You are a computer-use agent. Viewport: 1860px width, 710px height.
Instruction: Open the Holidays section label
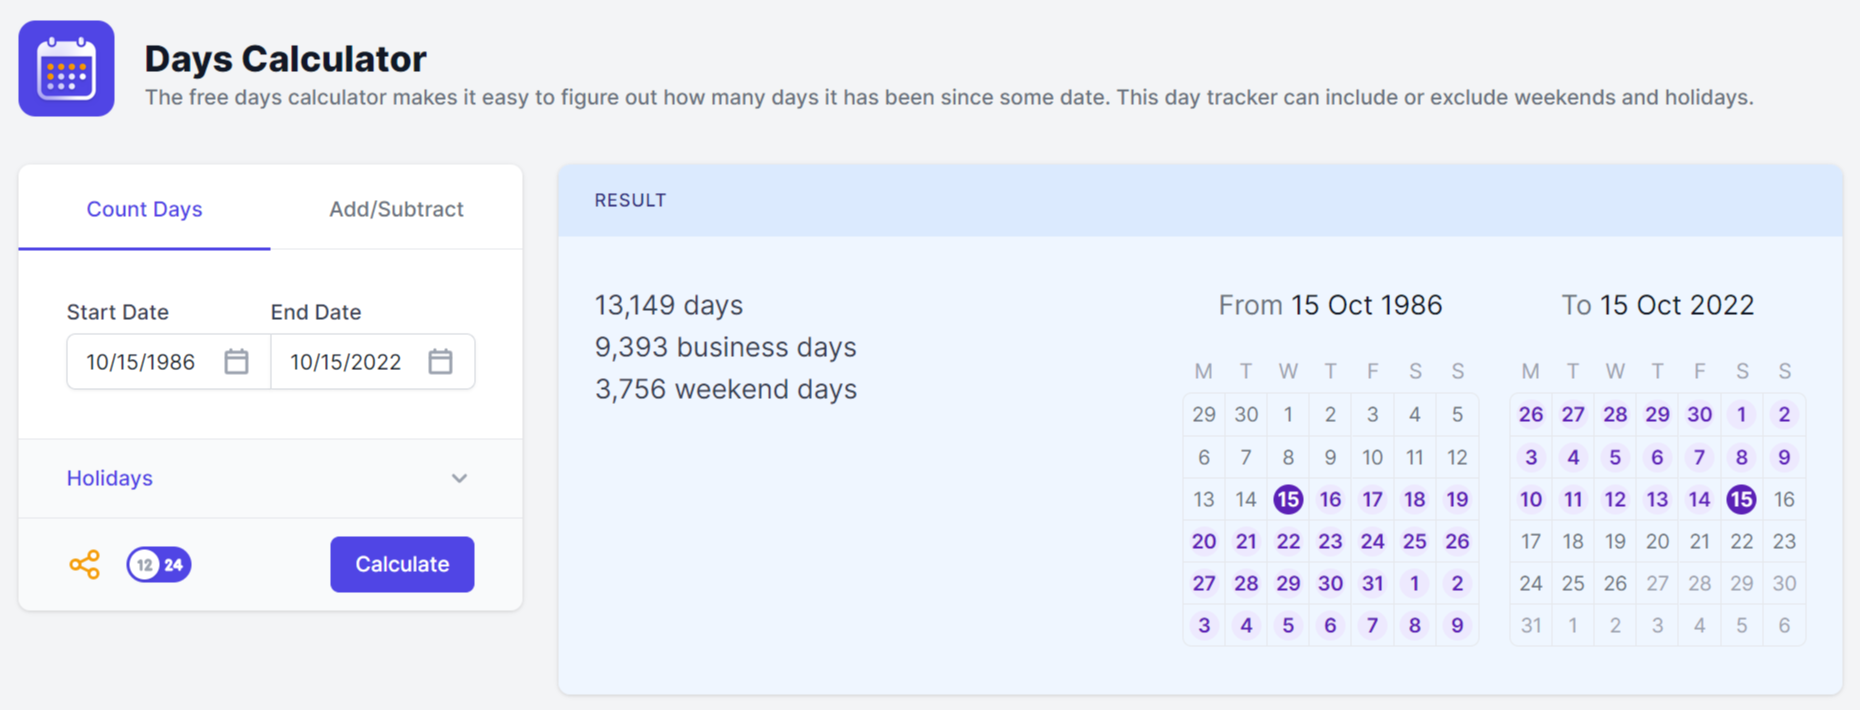(x=110, y=478)
